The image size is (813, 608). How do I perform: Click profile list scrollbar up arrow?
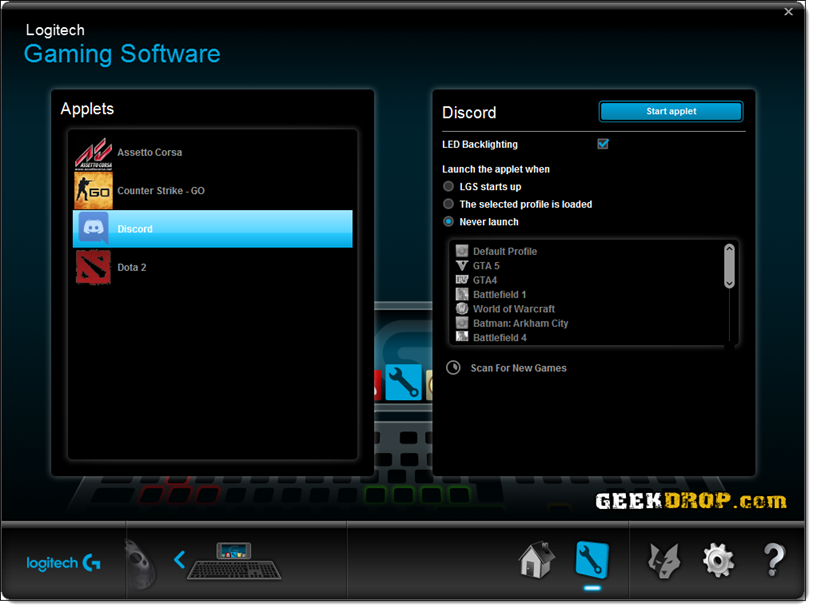coord(729,248)
